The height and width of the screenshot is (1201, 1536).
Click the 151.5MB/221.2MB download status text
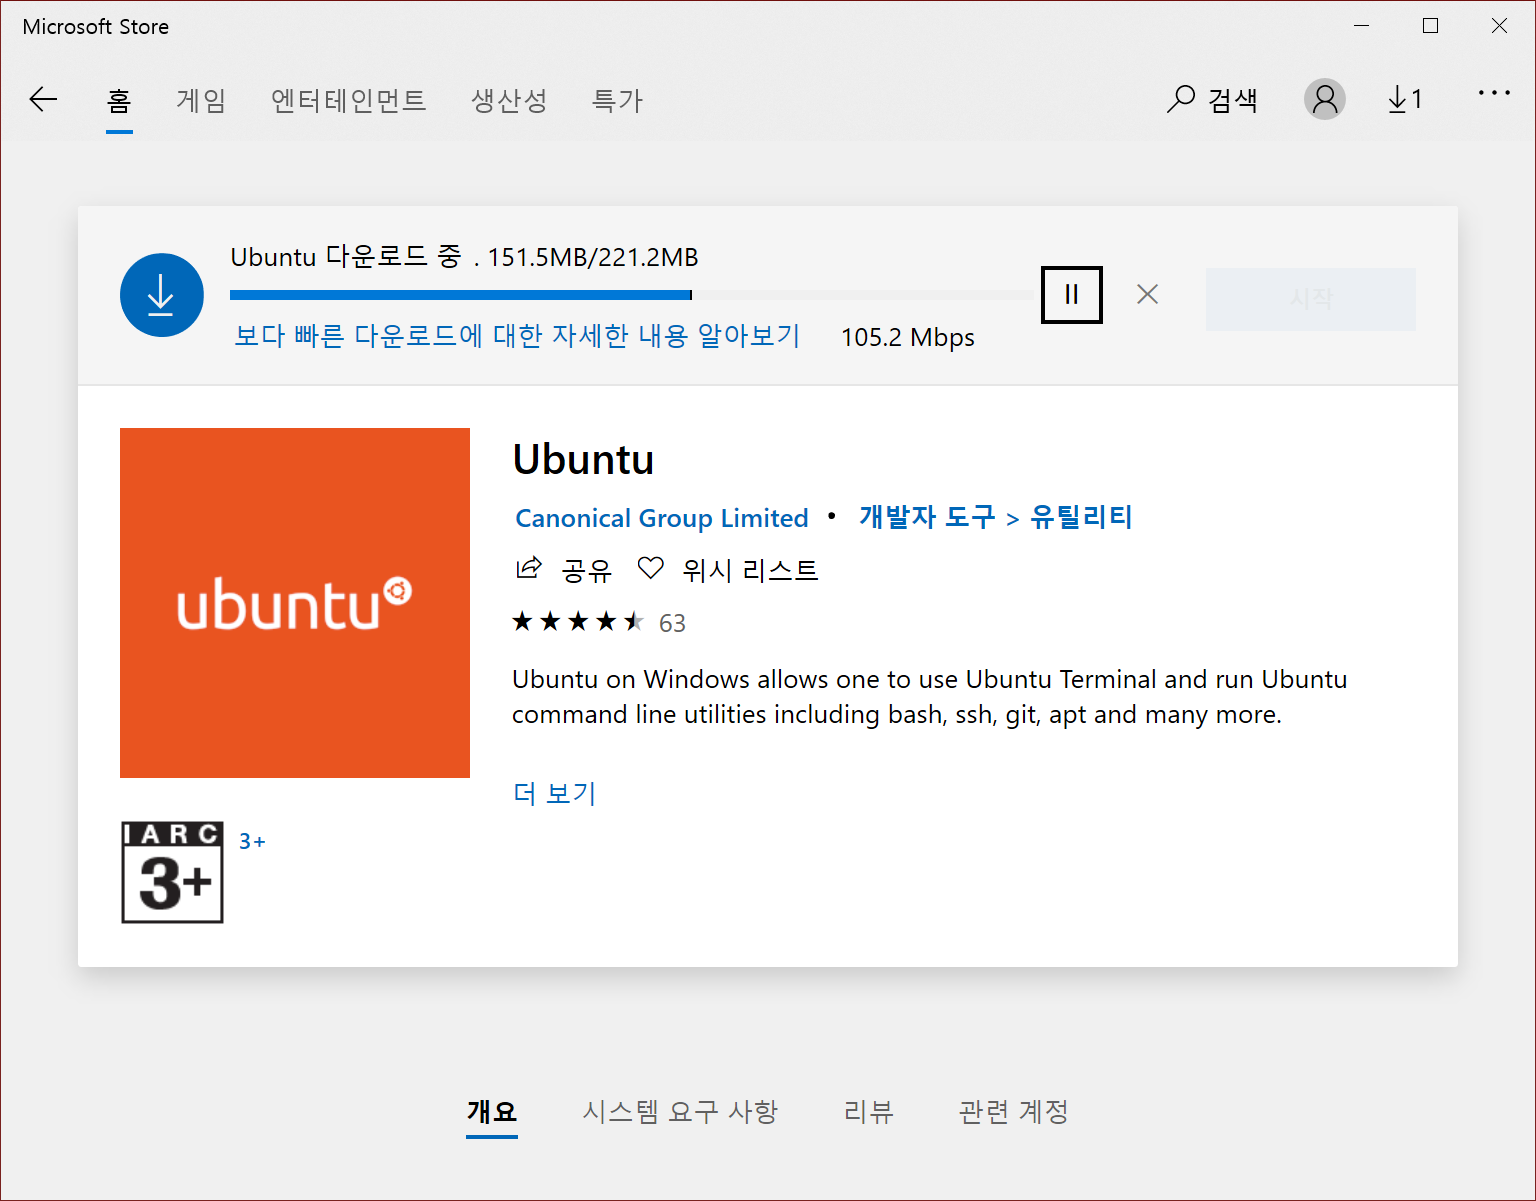pyautogui.click(x=593, y=258)
